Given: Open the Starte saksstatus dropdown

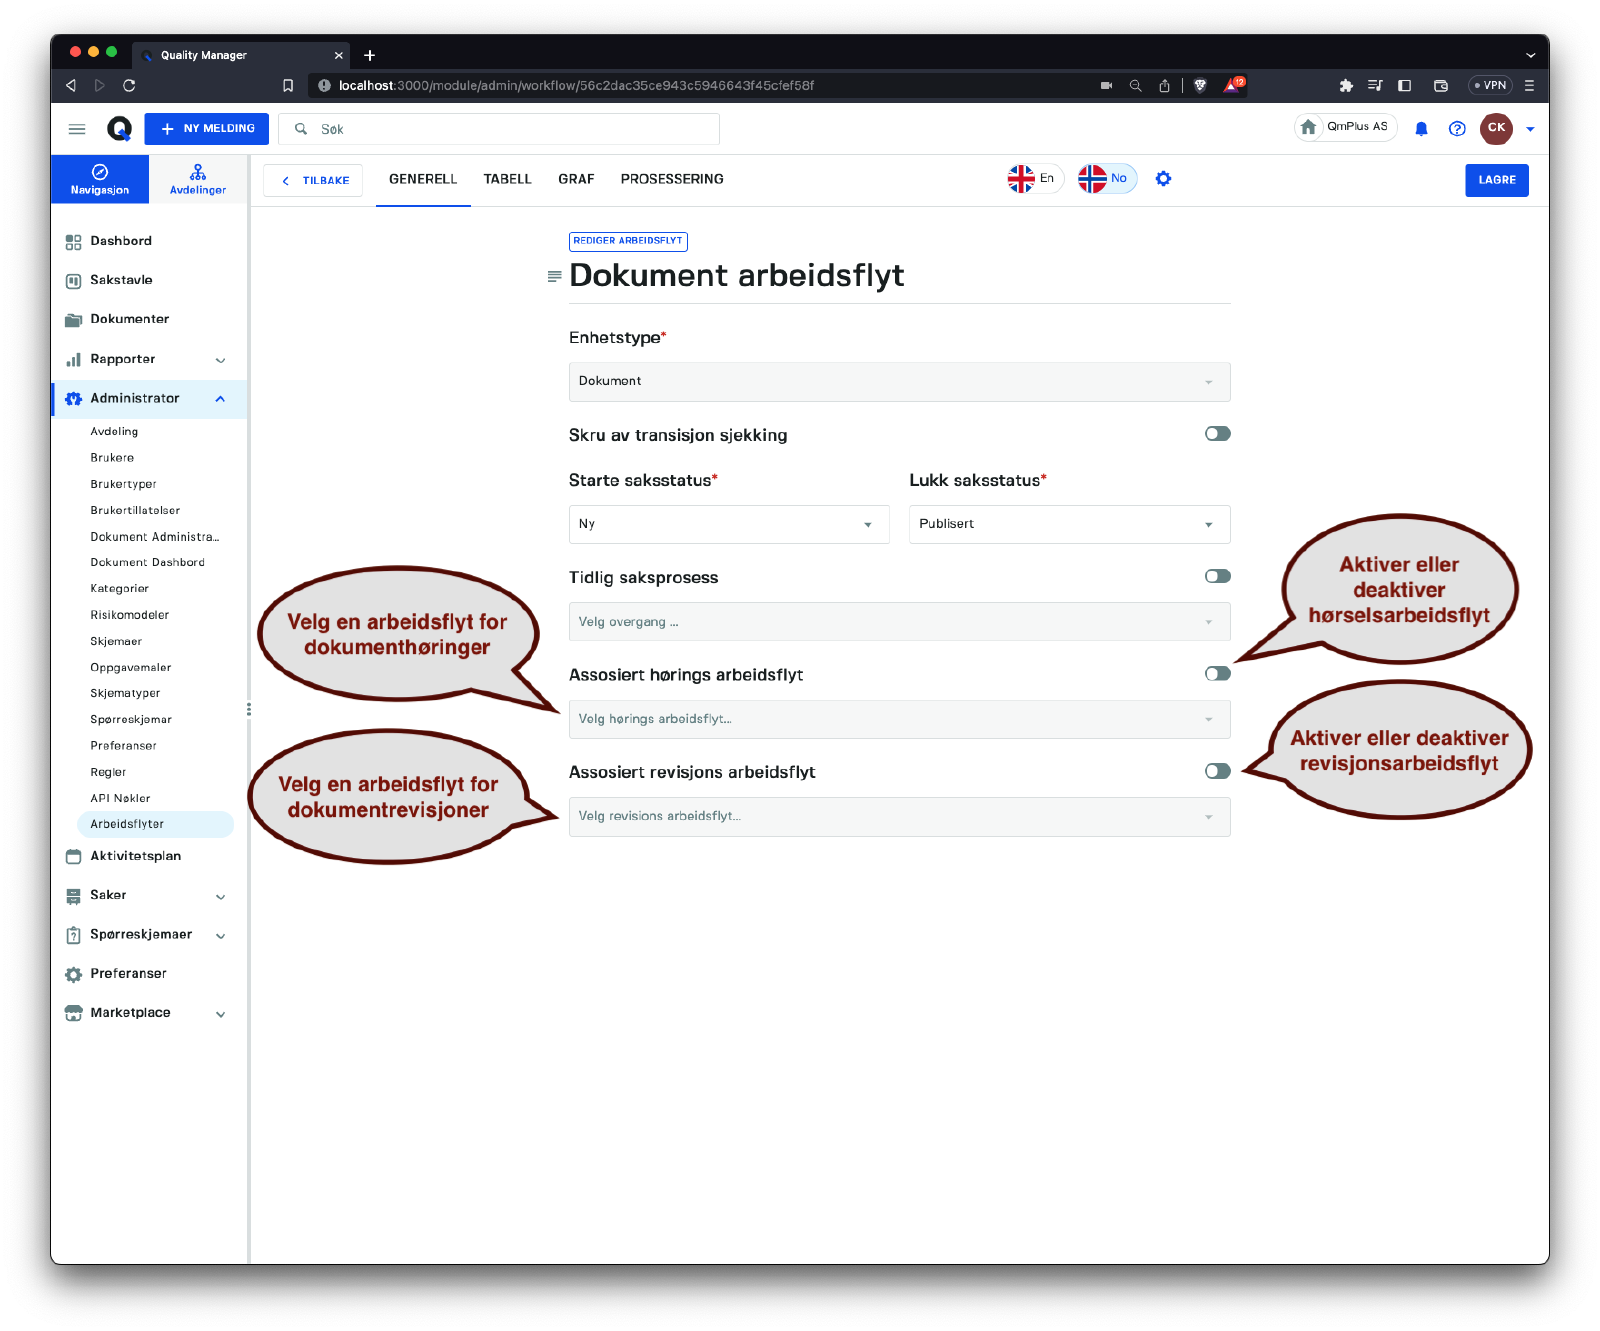Looking at the screenshot, I should tap(728, 524).
